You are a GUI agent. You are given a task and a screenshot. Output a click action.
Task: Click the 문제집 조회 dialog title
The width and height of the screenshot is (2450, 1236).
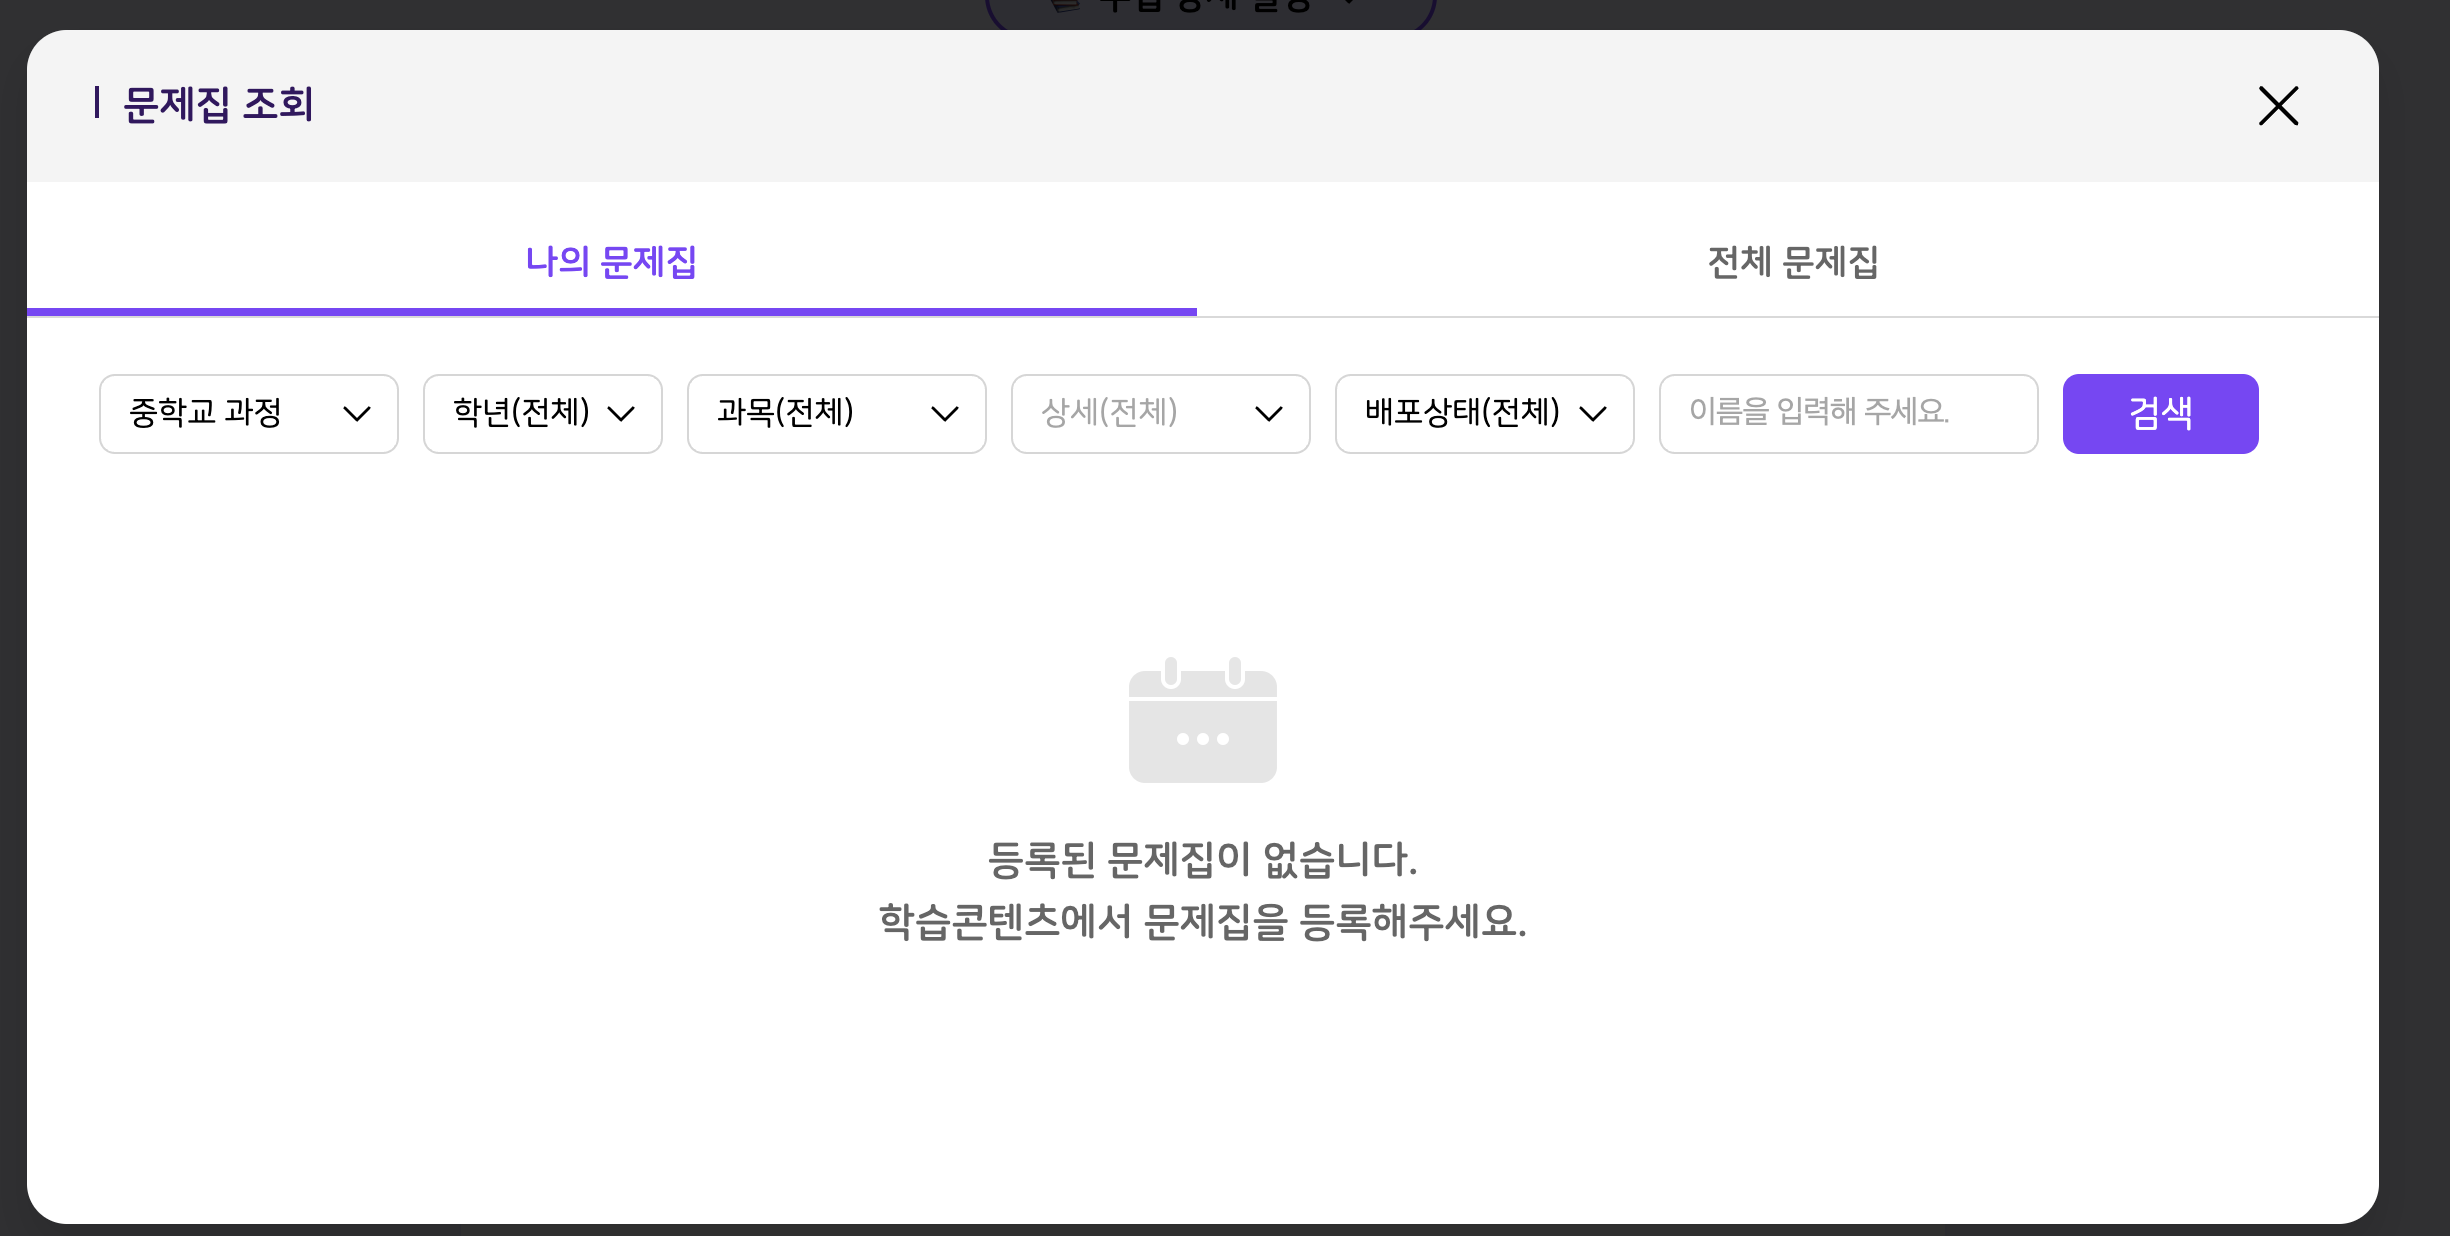tap(218, 104)
